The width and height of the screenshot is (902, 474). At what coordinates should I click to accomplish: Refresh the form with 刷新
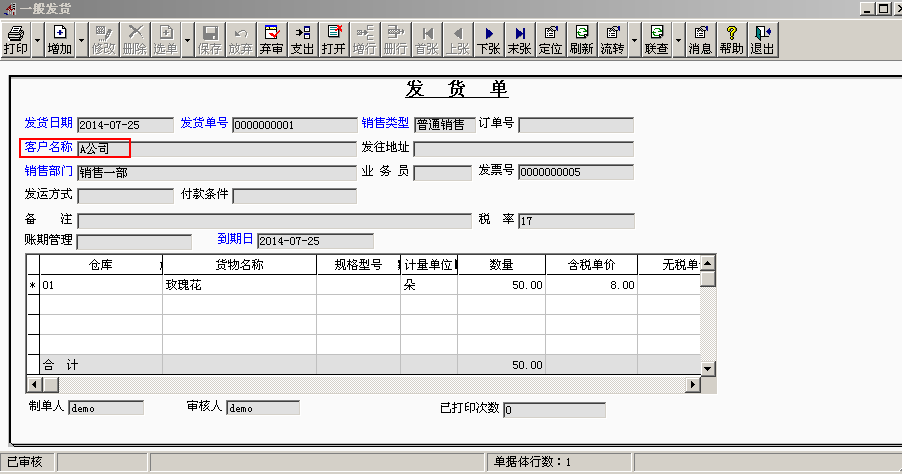pos(582,40)
